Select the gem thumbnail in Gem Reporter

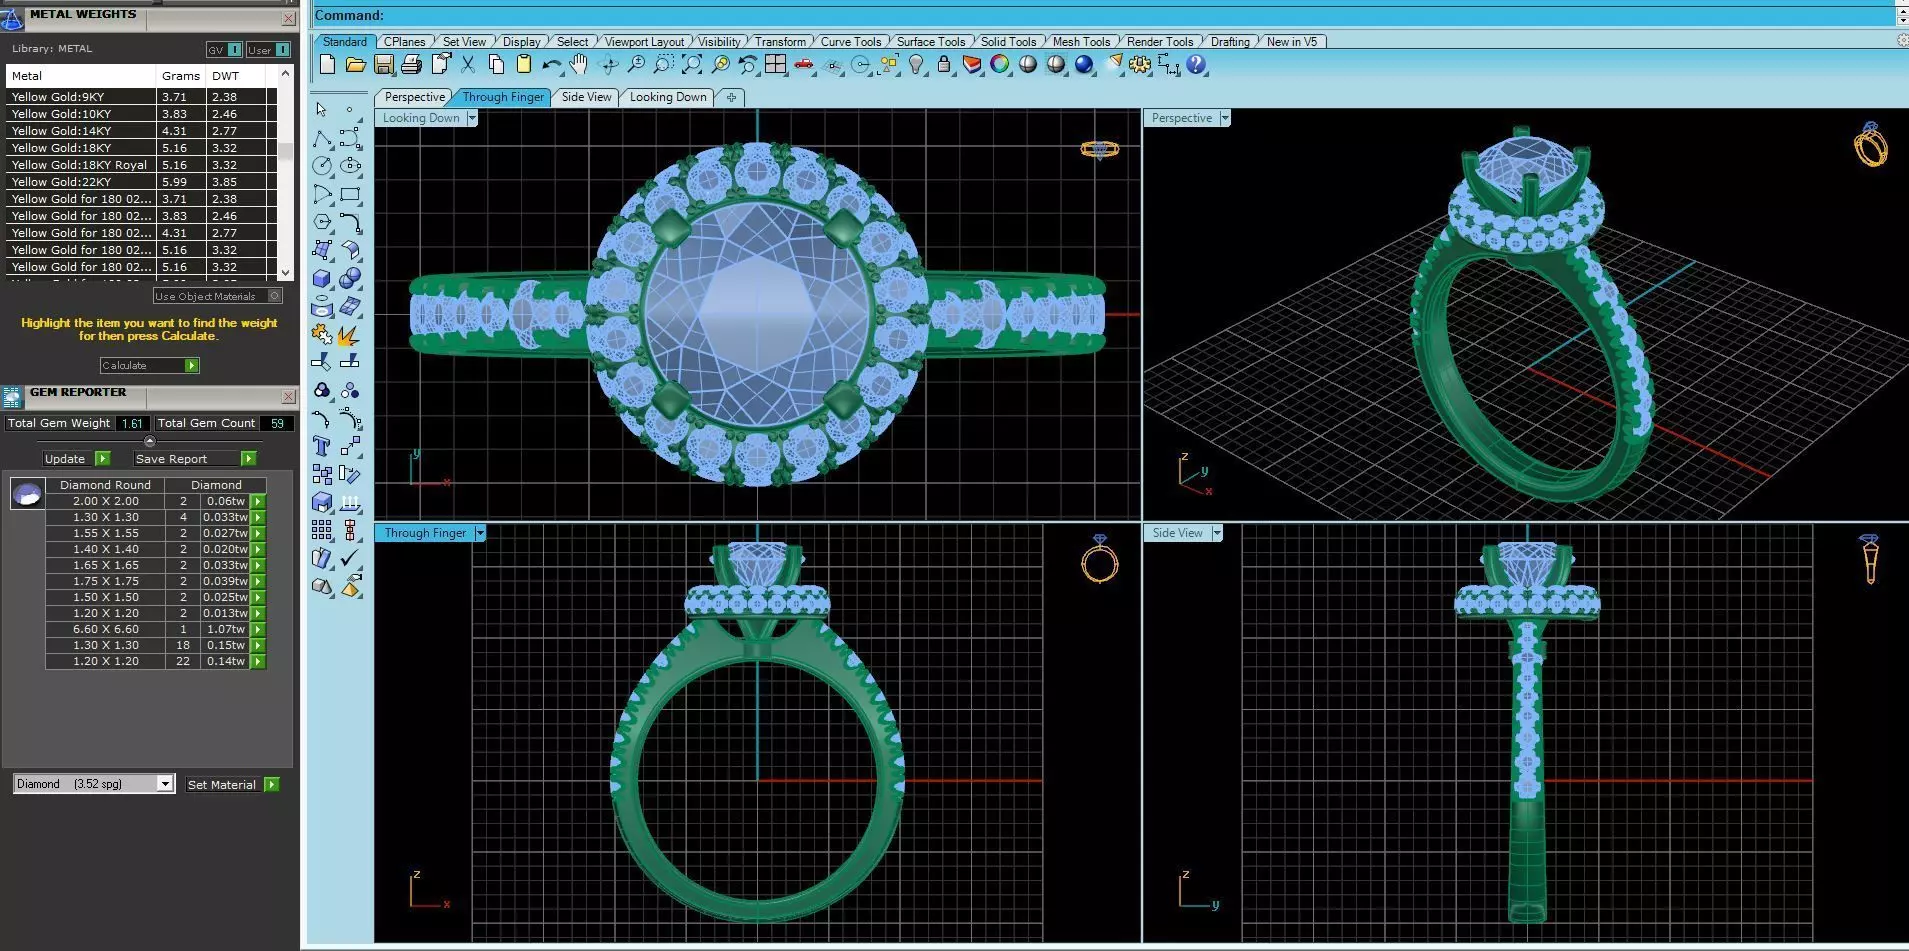pos(27,493)
